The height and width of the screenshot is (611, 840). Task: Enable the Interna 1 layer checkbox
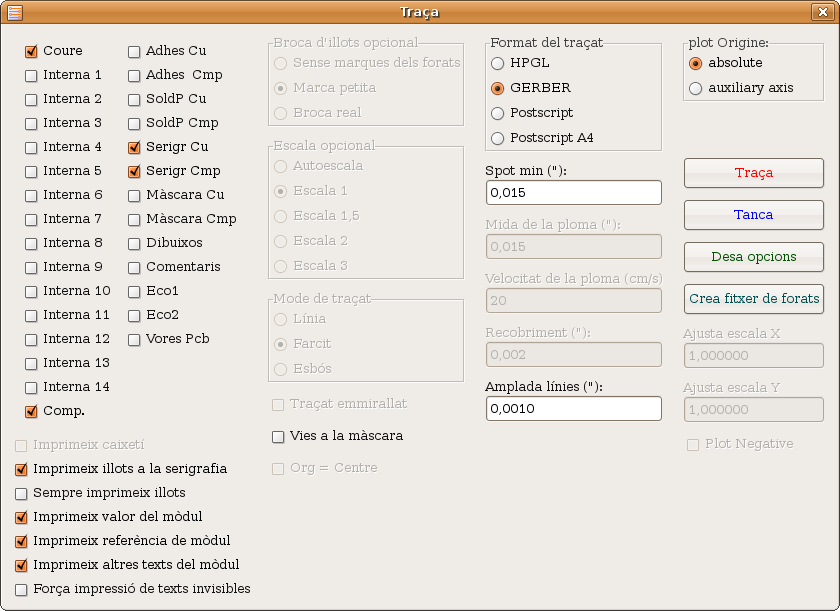(31, 76)
